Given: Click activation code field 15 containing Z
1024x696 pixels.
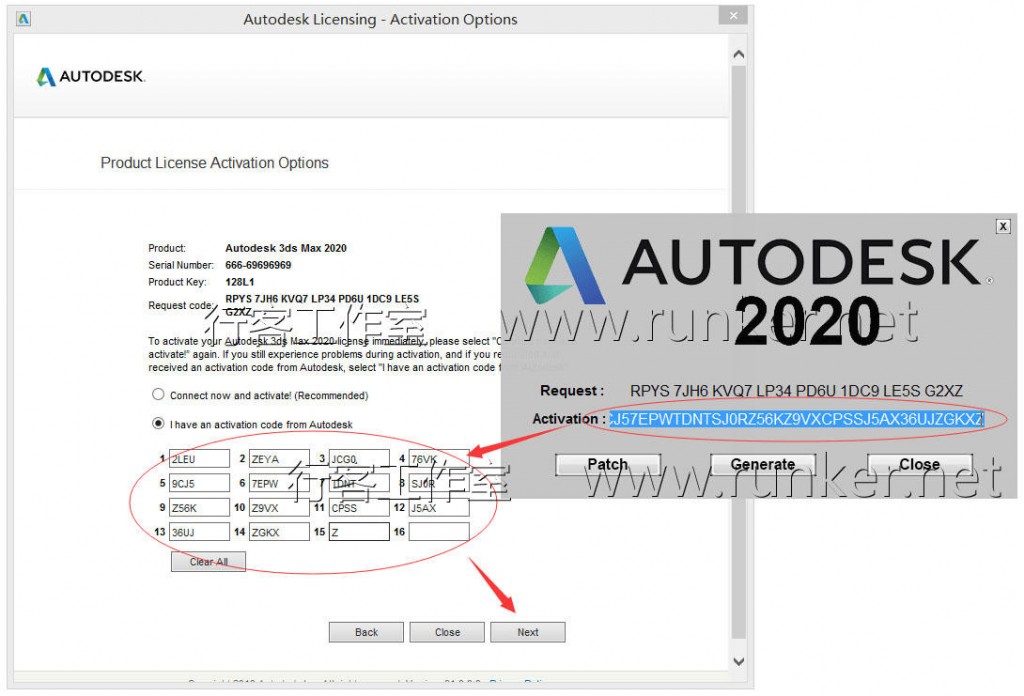Looking at the screenshot, I should tap(359, 531).
